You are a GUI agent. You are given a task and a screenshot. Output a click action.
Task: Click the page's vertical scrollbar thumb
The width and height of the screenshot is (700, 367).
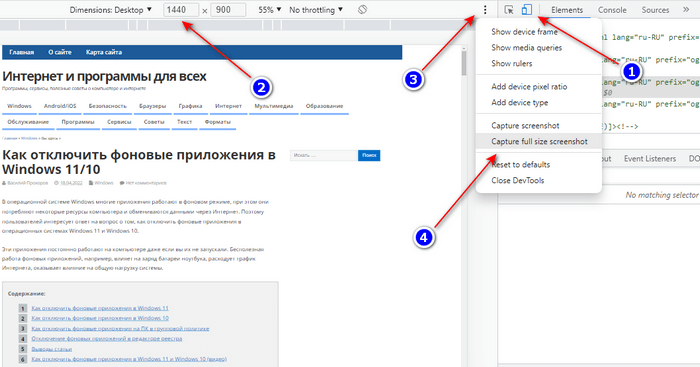pyautogui.click(x=464, y=63)
